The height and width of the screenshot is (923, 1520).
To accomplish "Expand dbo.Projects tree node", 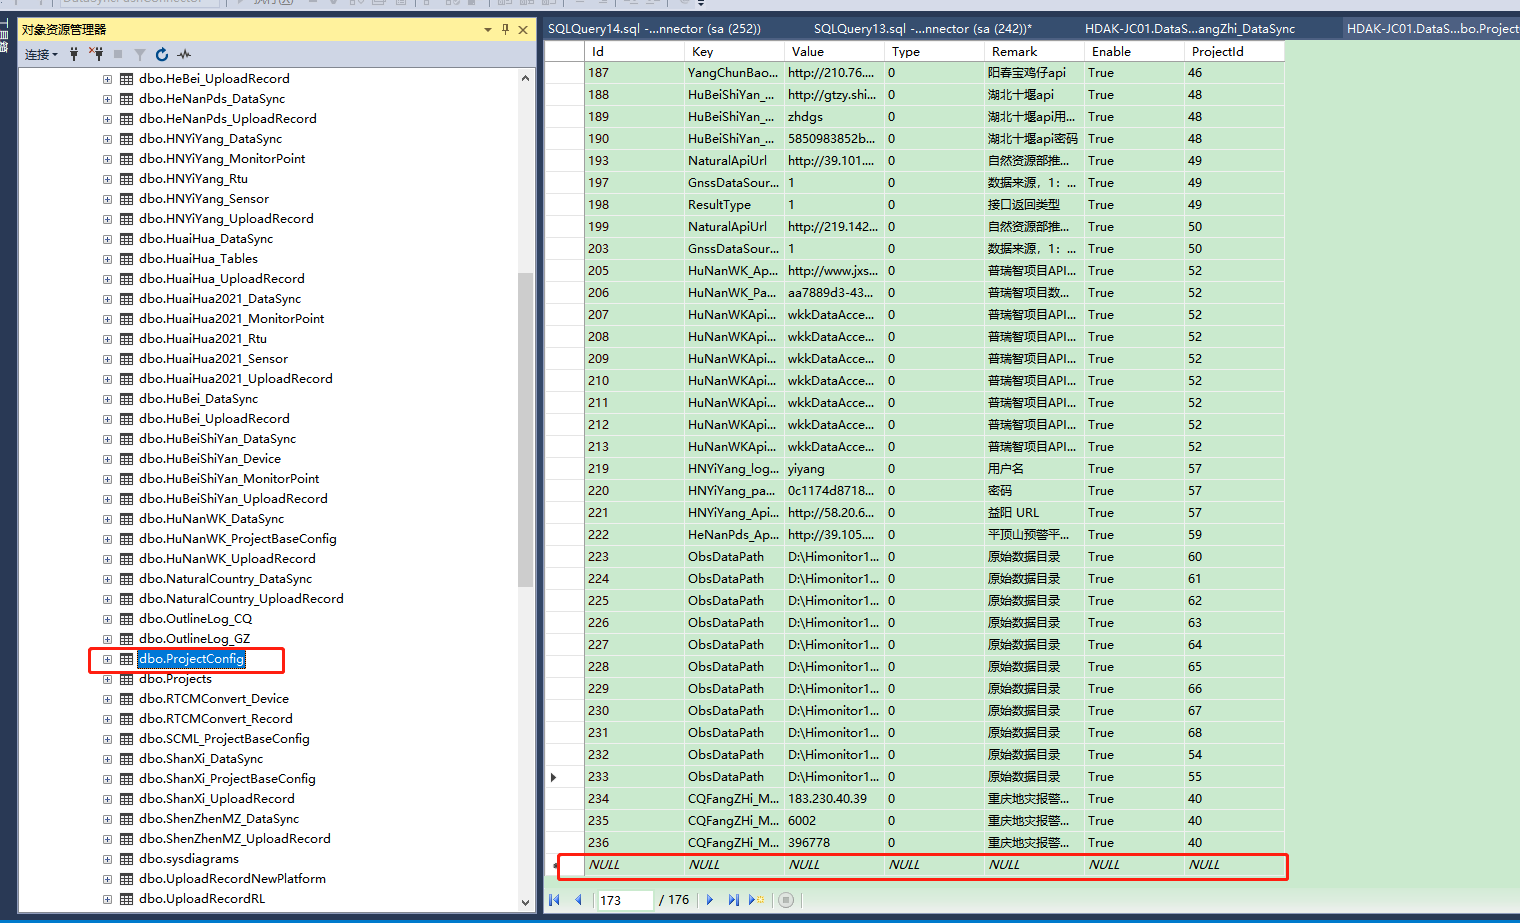I will pos(107,679).
